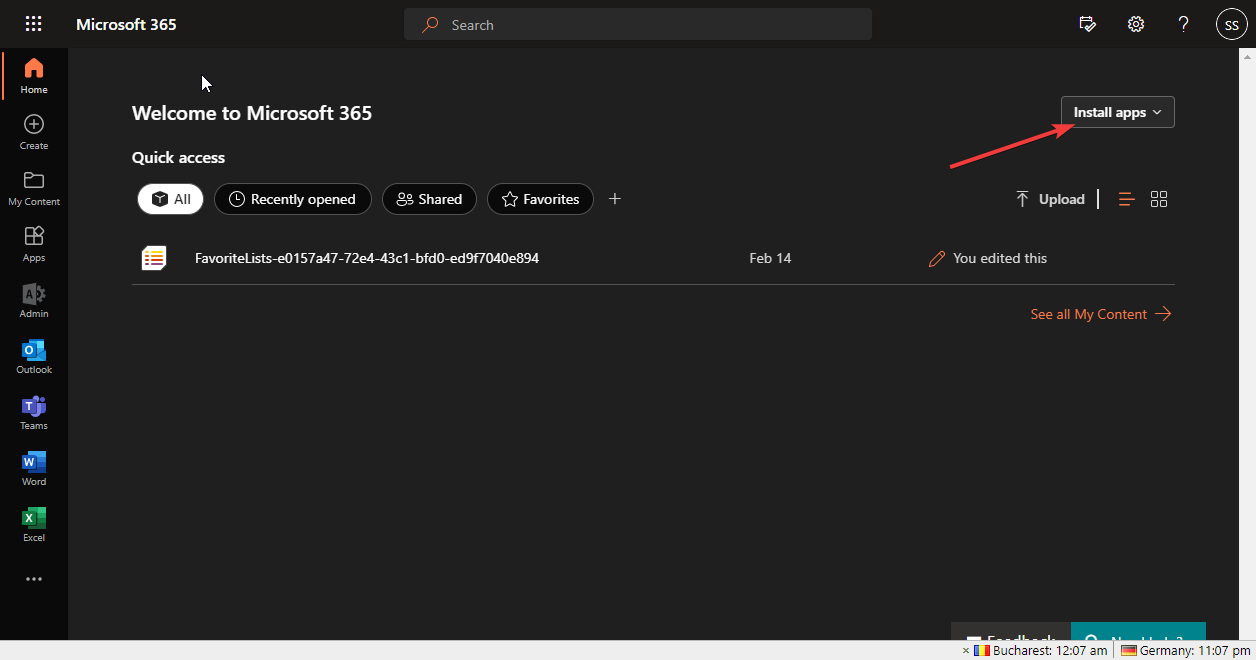
Task: Open Create from the sidebar
Action: coord(34,132)
